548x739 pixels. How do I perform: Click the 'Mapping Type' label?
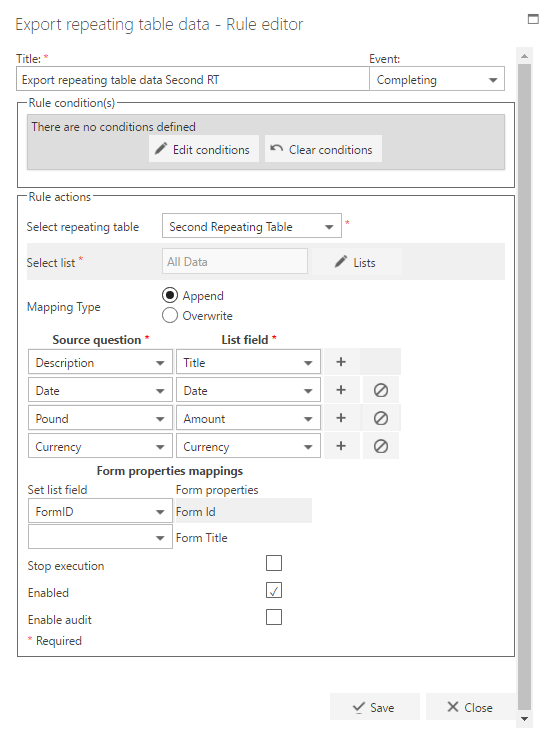point(64,307)
